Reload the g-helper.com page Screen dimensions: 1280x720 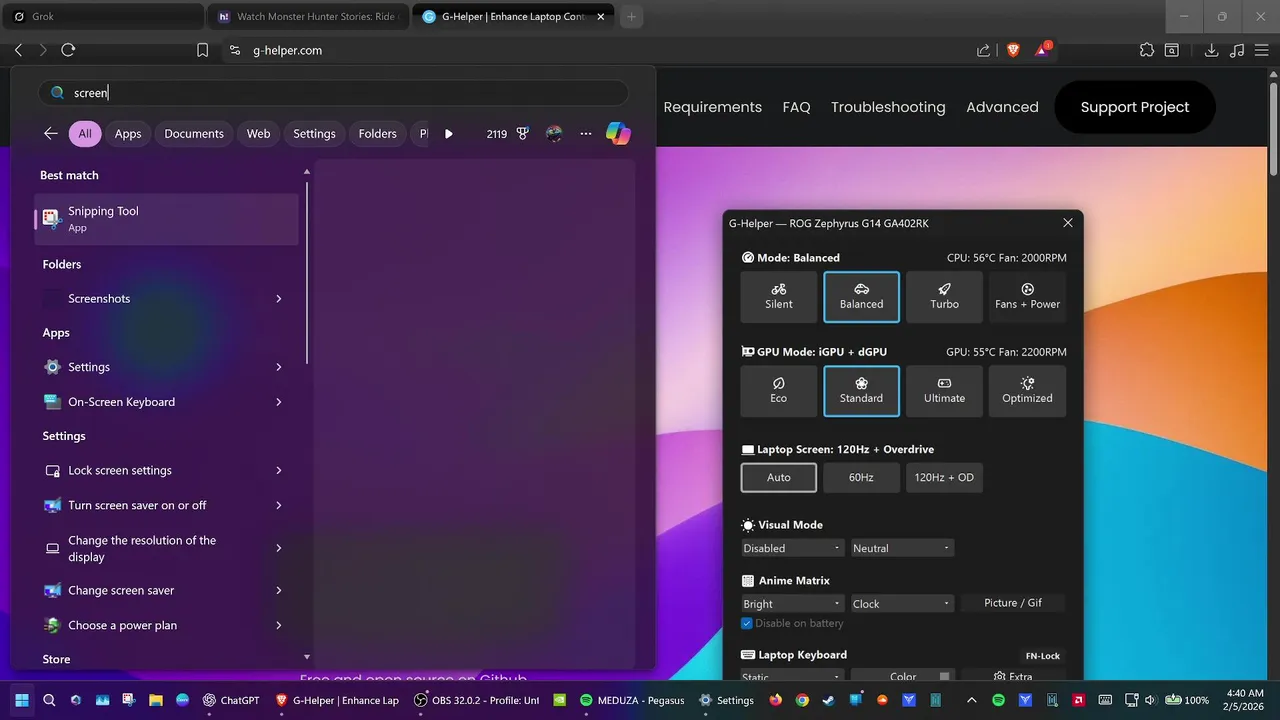click(68, 50)
